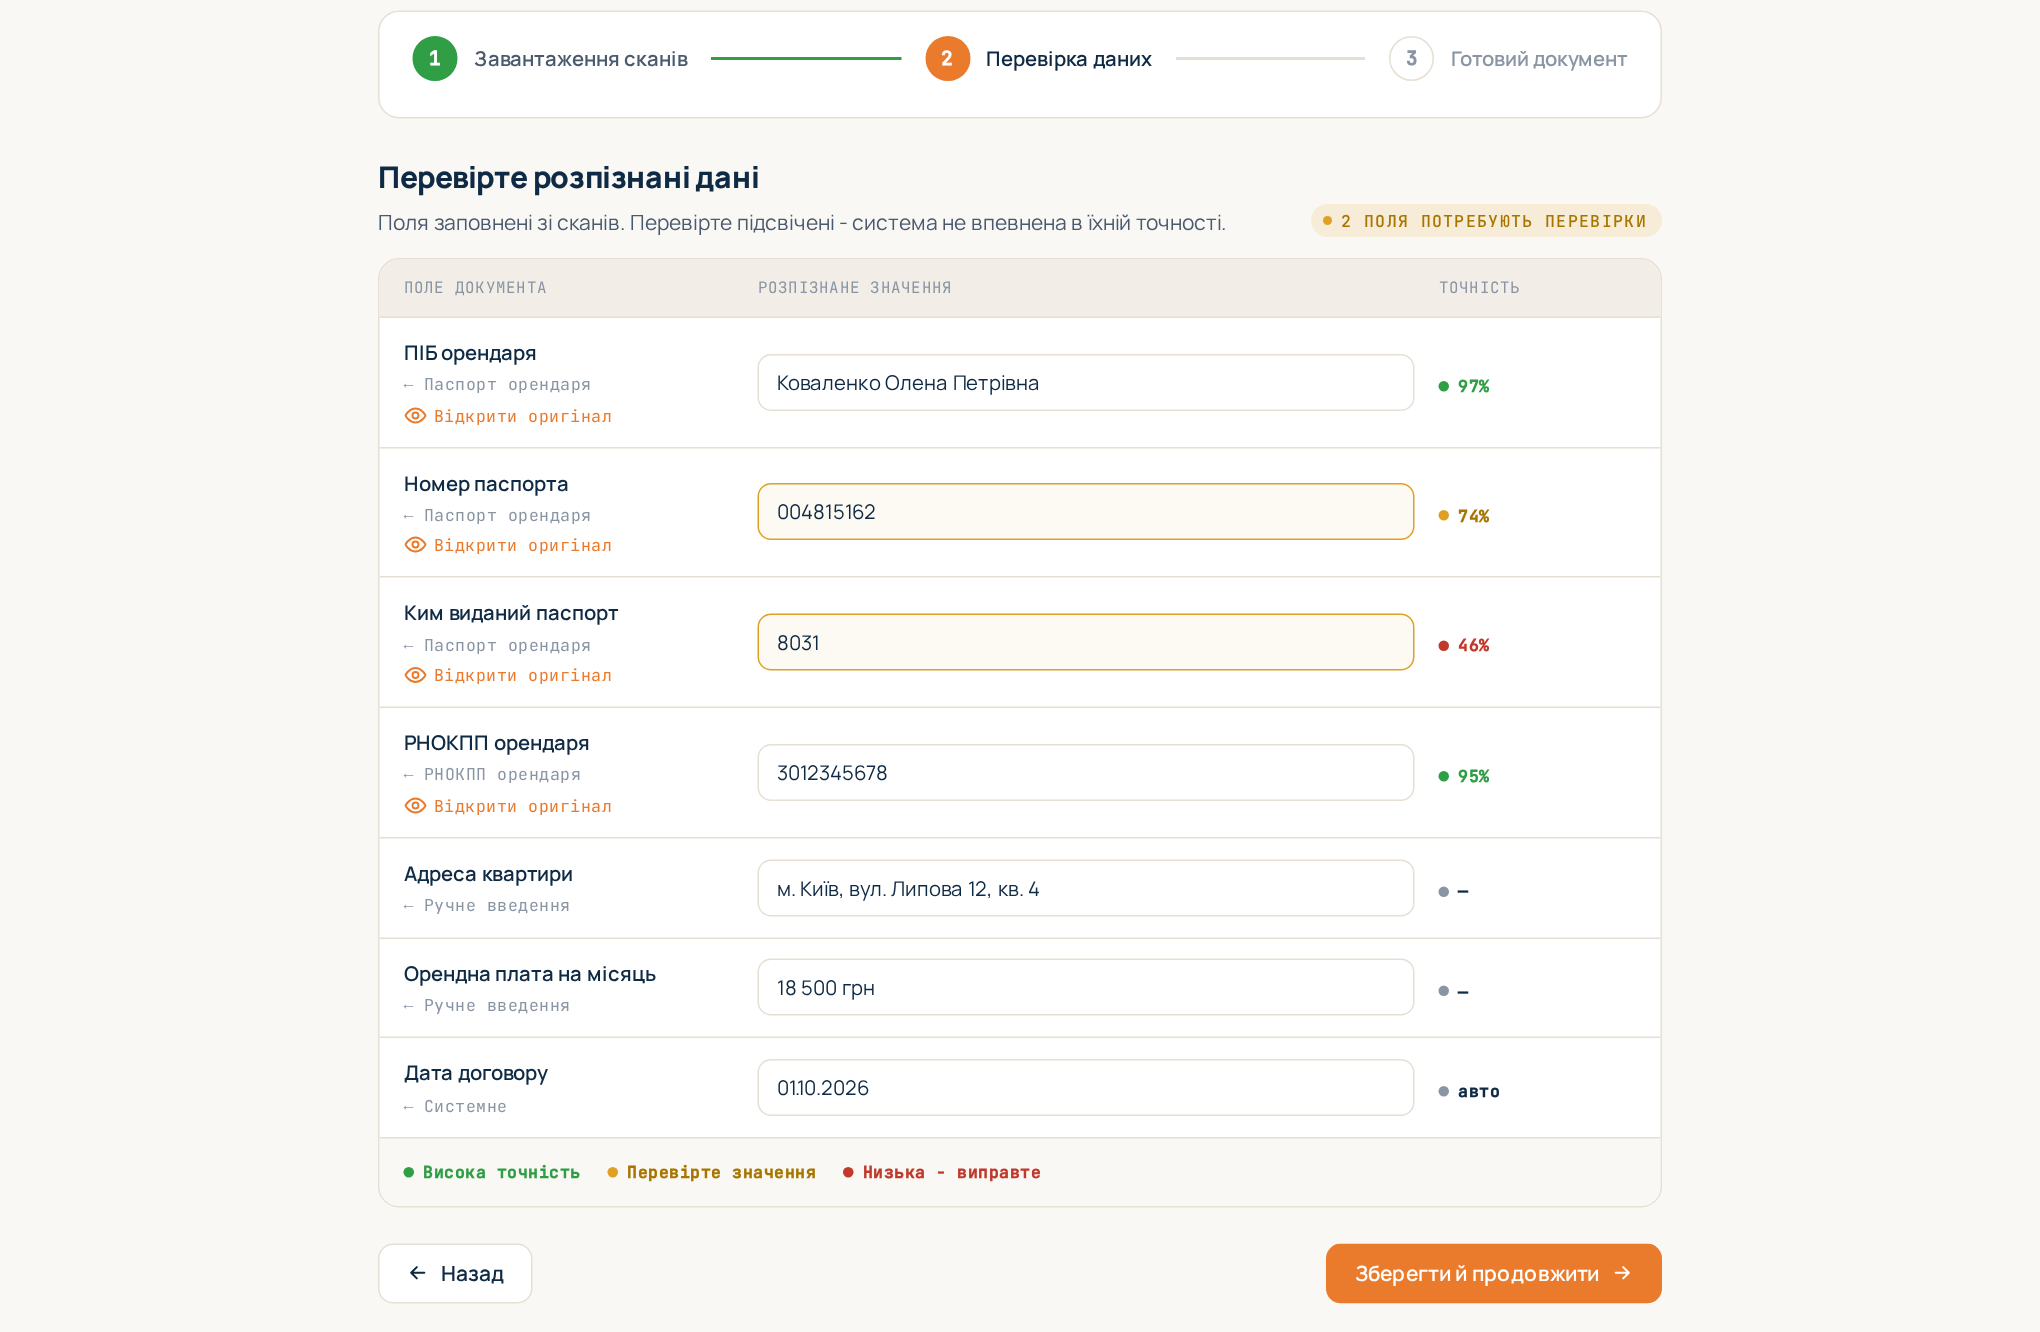Click Розпізнане значення column header
Screen dimensions: 2040x1332
coord(854,288)
